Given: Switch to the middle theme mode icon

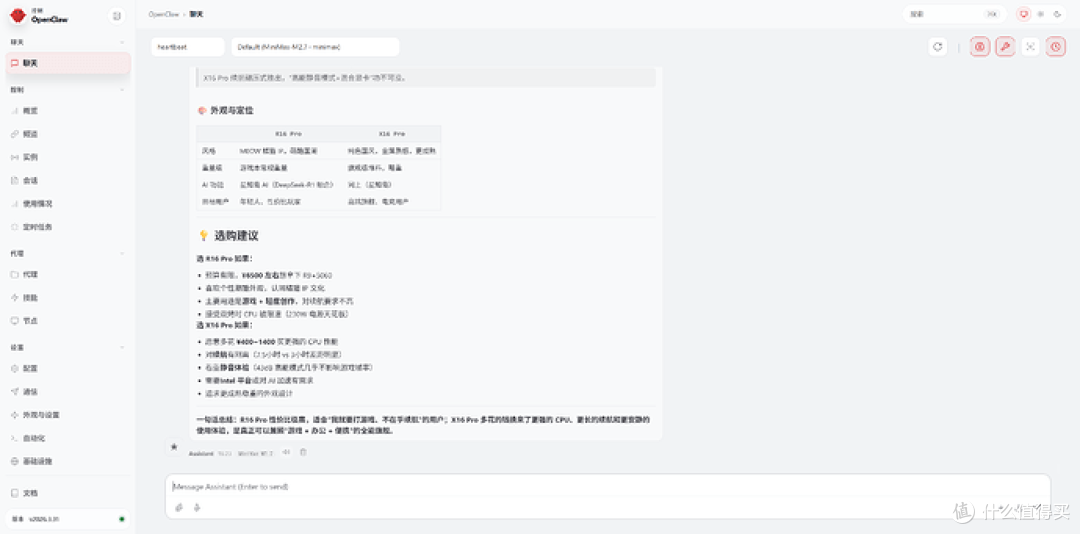Looking at the screenshot, I should [1041, 14].
